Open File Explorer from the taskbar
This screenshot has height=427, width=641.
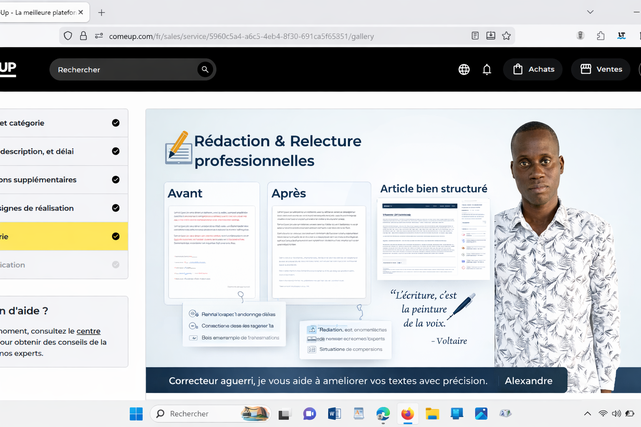(432, 414)
